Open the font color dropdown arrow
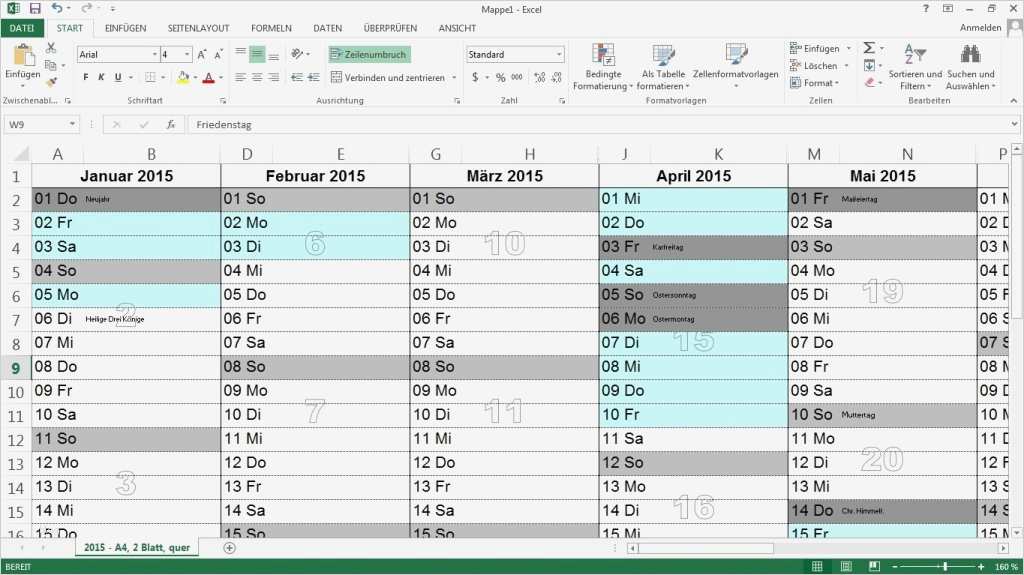This screenshot has height=575, width=1024. pyautogui.click(x=221, y=78)
